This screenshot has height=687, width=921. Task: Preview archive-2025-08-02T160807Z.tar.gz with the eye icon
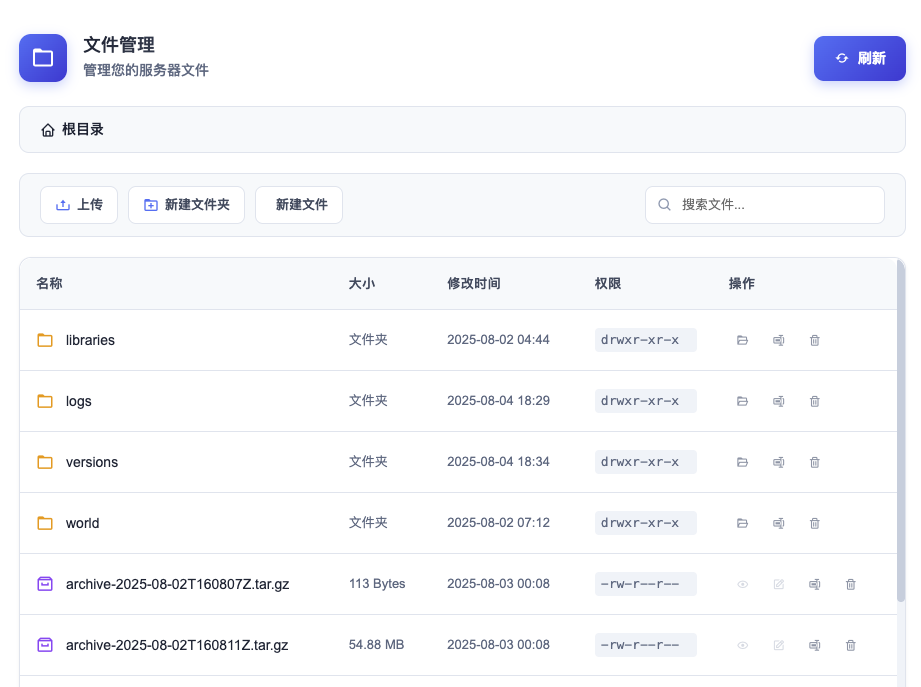click(x=742, y=584)
